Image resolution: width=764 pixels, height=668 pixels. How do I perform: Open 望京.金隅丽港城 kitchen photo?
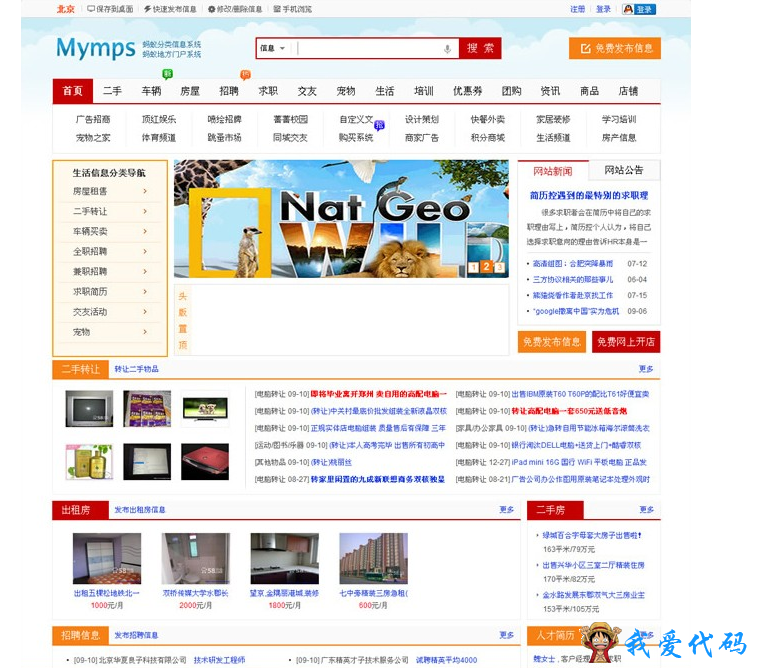coord(285,558)
